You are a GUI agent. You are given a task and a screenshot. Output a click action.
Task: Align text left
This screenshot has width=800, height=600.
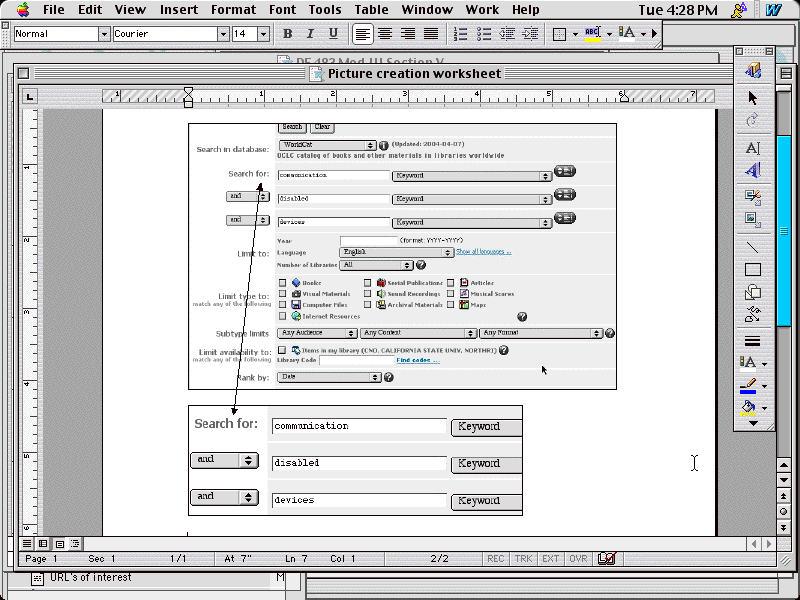tap(362, 34)
